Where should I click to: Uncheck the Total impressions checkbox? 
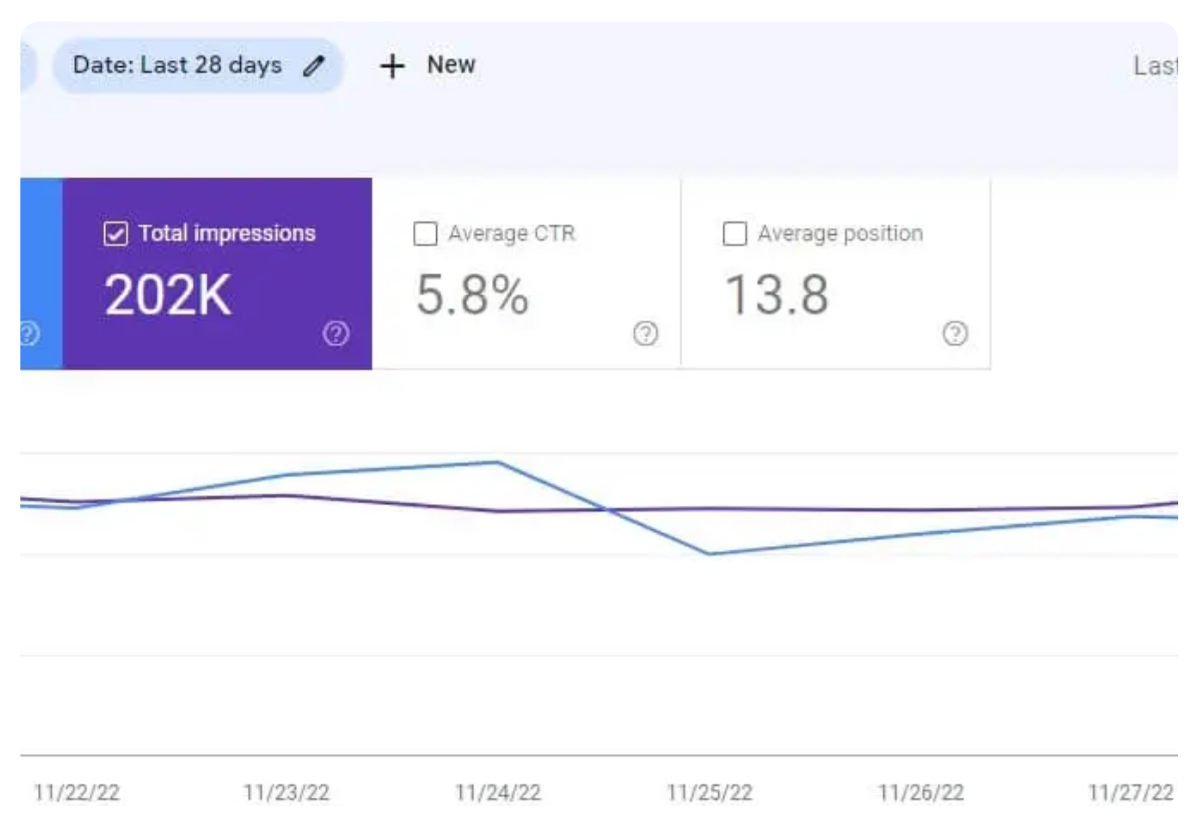116,234
